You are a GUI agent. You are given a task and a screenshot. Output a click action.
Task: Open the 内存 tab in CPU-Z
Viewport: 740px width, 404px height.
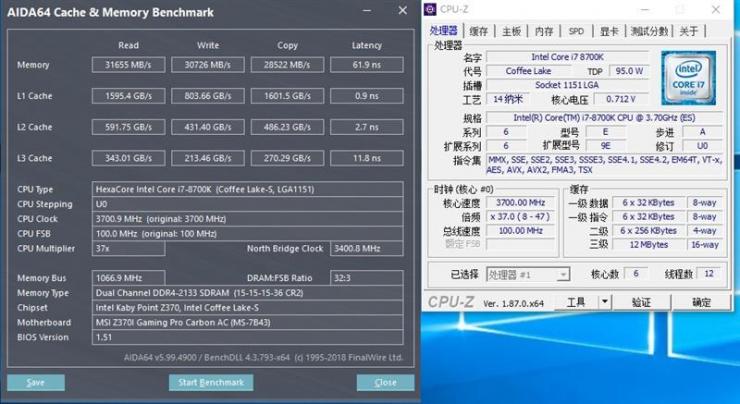(x=544, y=31)
